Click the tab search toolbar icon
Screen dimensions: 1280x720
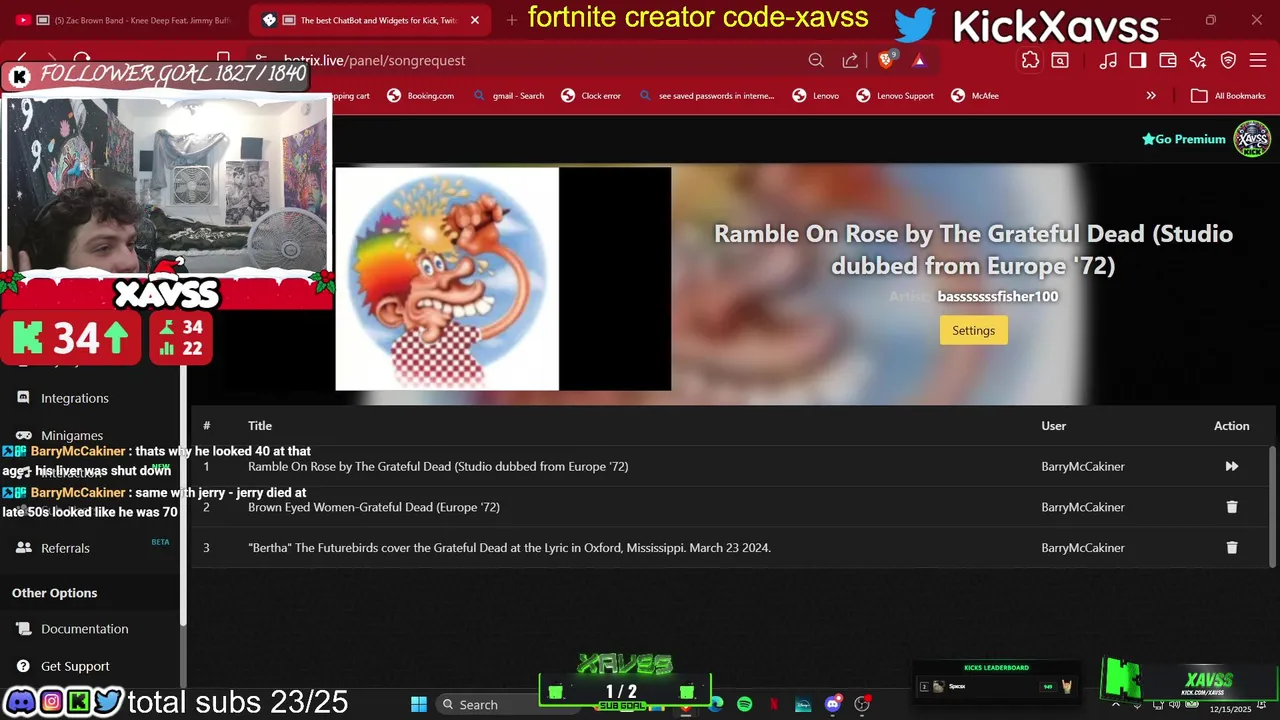click(1060, 60)
